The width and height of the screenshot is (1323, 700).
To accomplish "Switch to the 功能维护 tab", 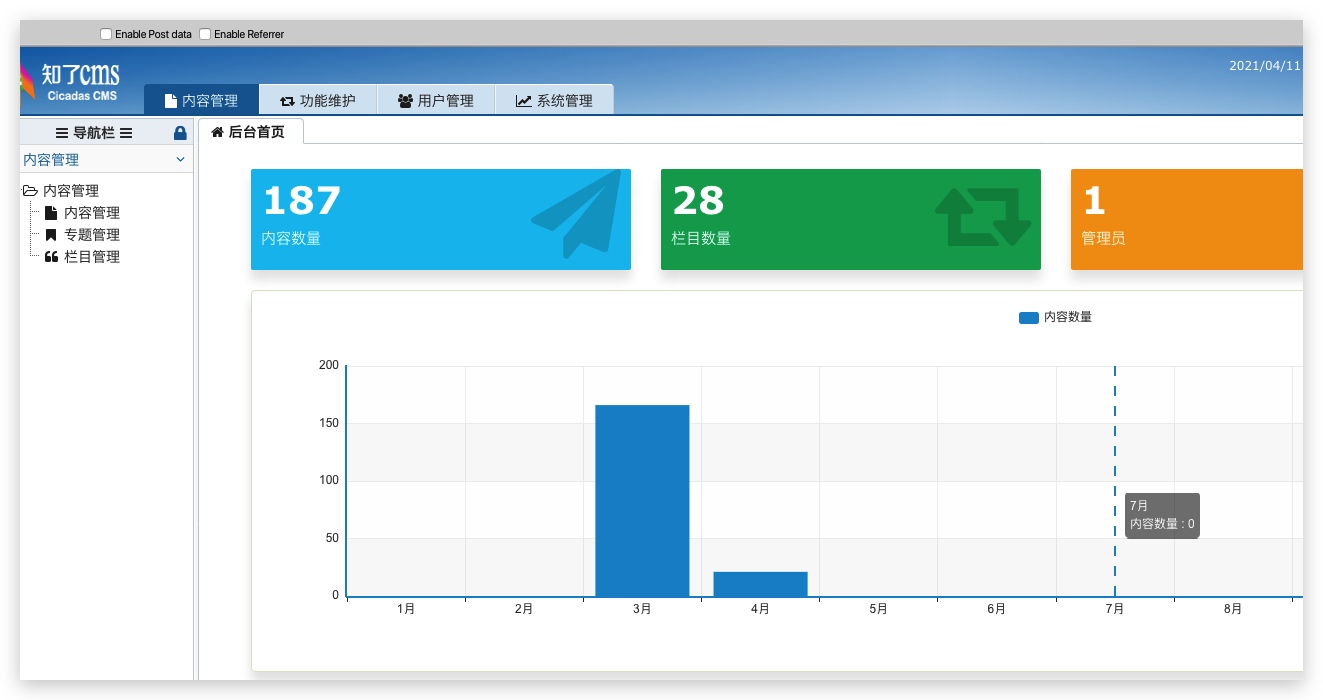I will 318,100.
